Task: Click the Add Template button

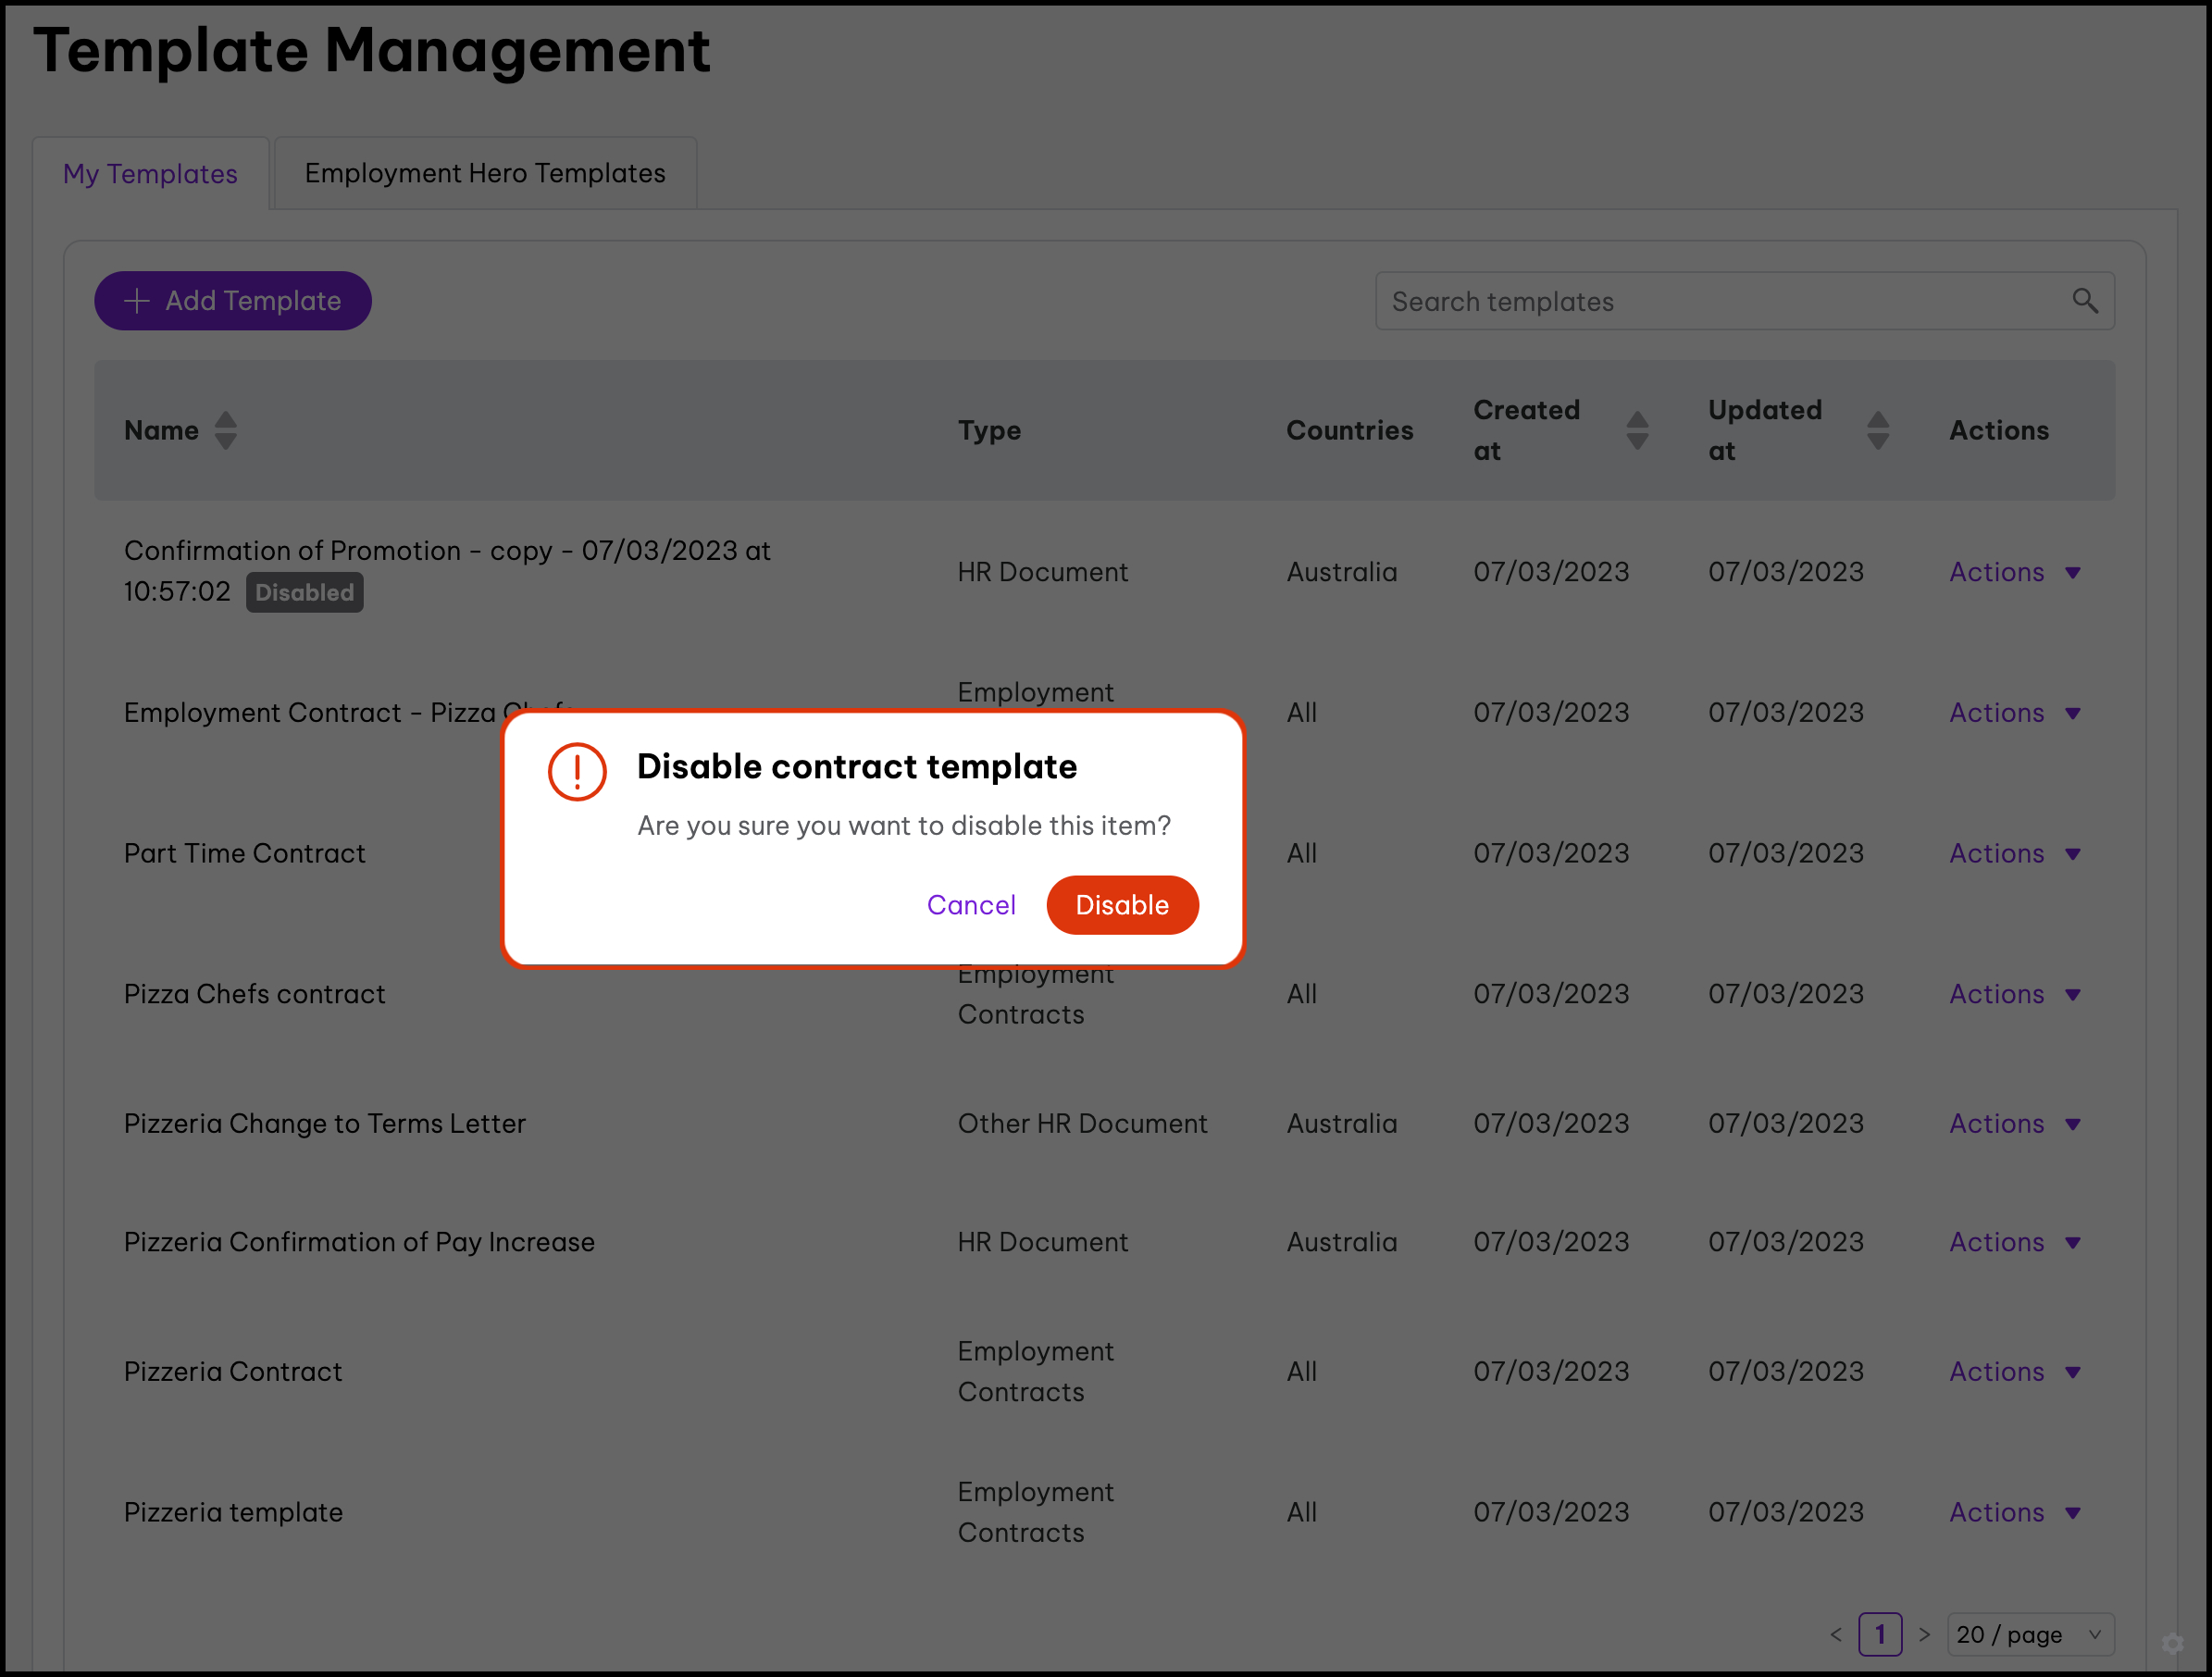Action: (233, 301)
